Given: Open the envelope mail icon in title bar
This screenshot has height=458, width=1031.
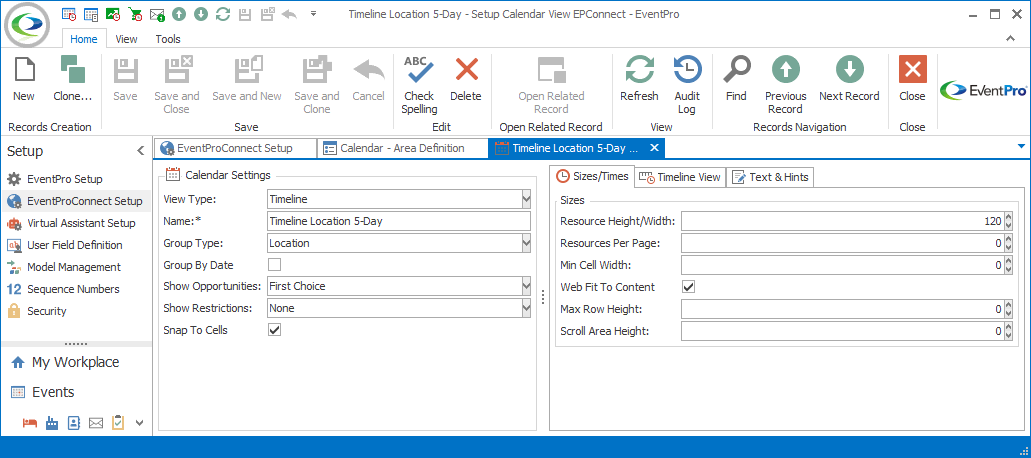Looking at the screenshot, I should 156,14.
